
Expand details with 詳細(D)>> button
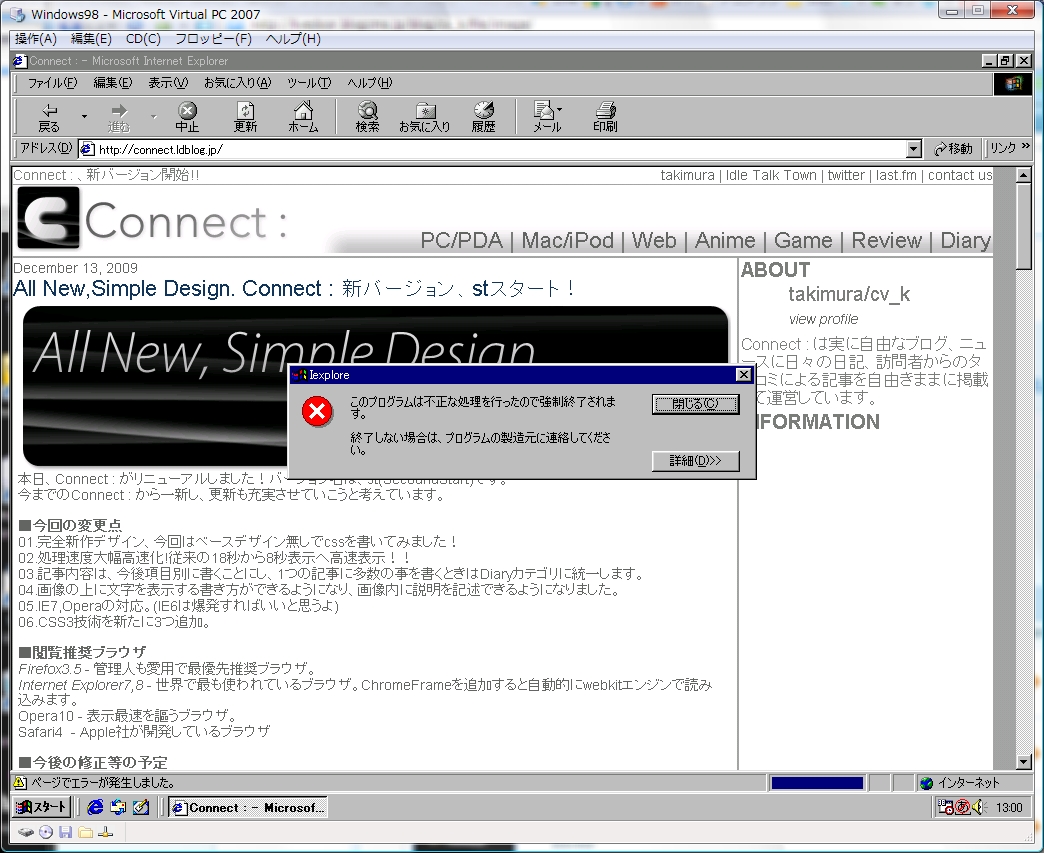click(695, 461)
